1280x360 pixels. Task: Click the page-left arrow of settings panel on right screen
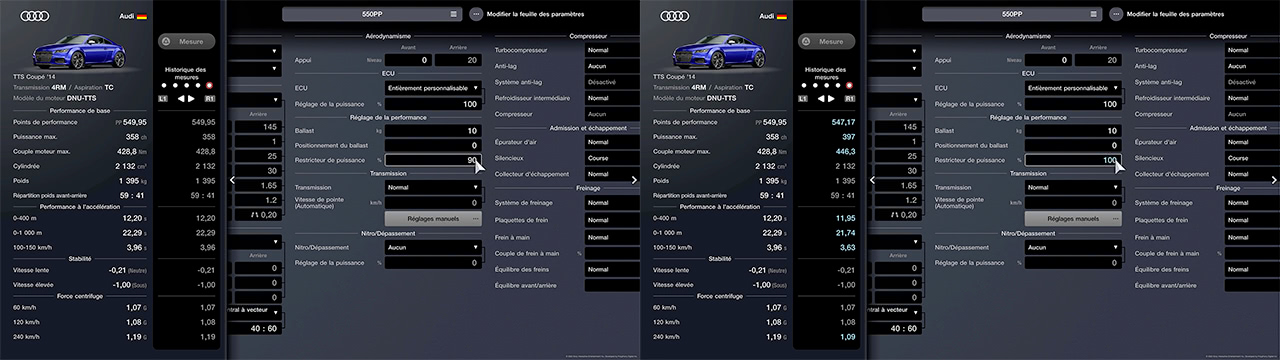click(x=873, y=180)
